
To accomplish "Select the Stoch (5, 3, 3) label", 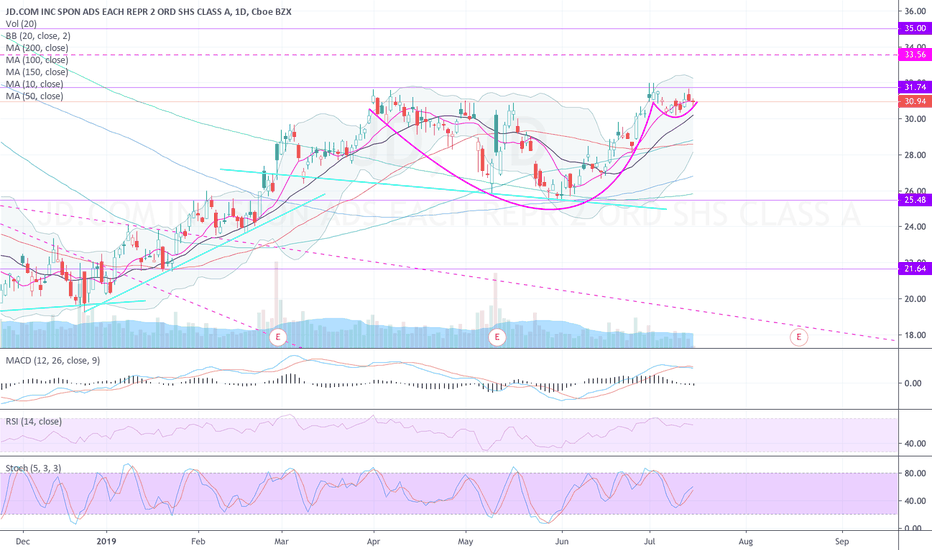I will (x=33, y=468).
